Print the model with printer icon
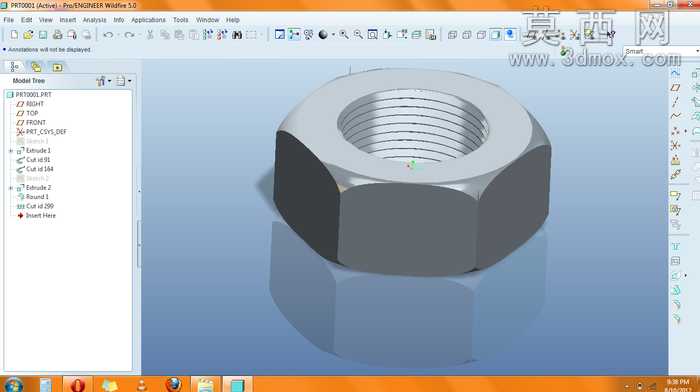This screenshot has width=700, height=392. 57,34
